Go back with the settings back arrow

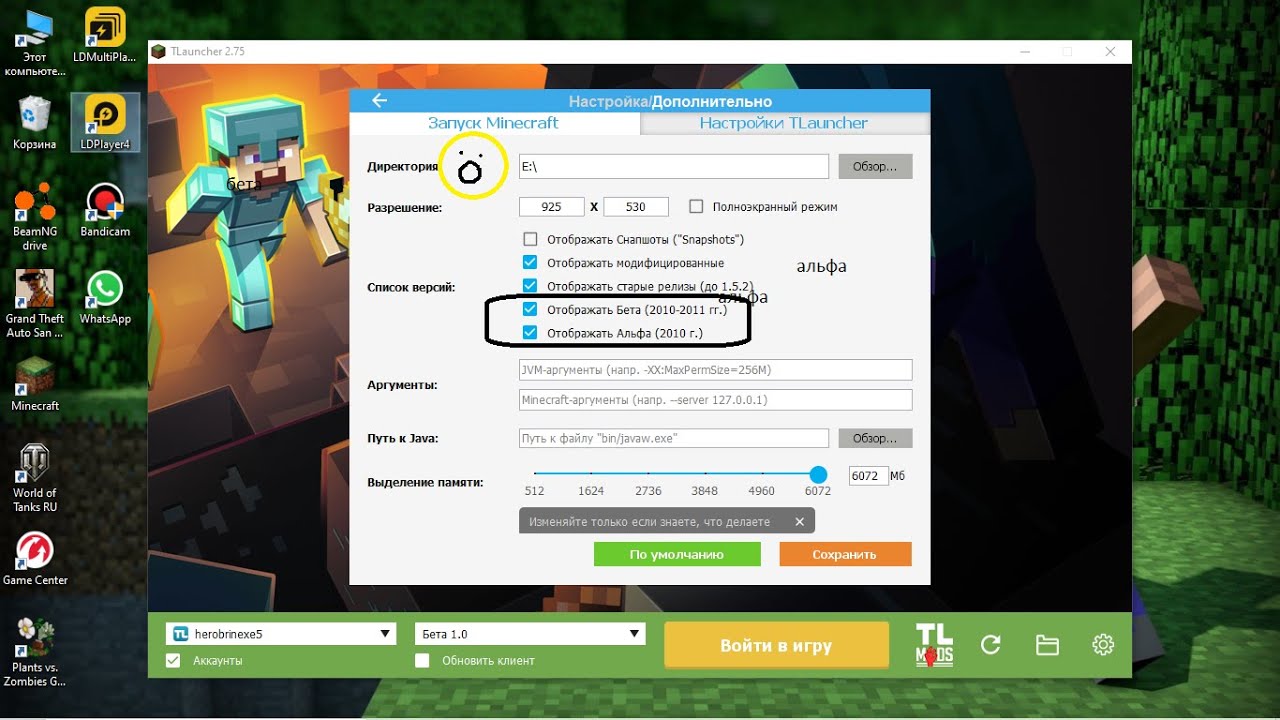[x=379, y=100]
